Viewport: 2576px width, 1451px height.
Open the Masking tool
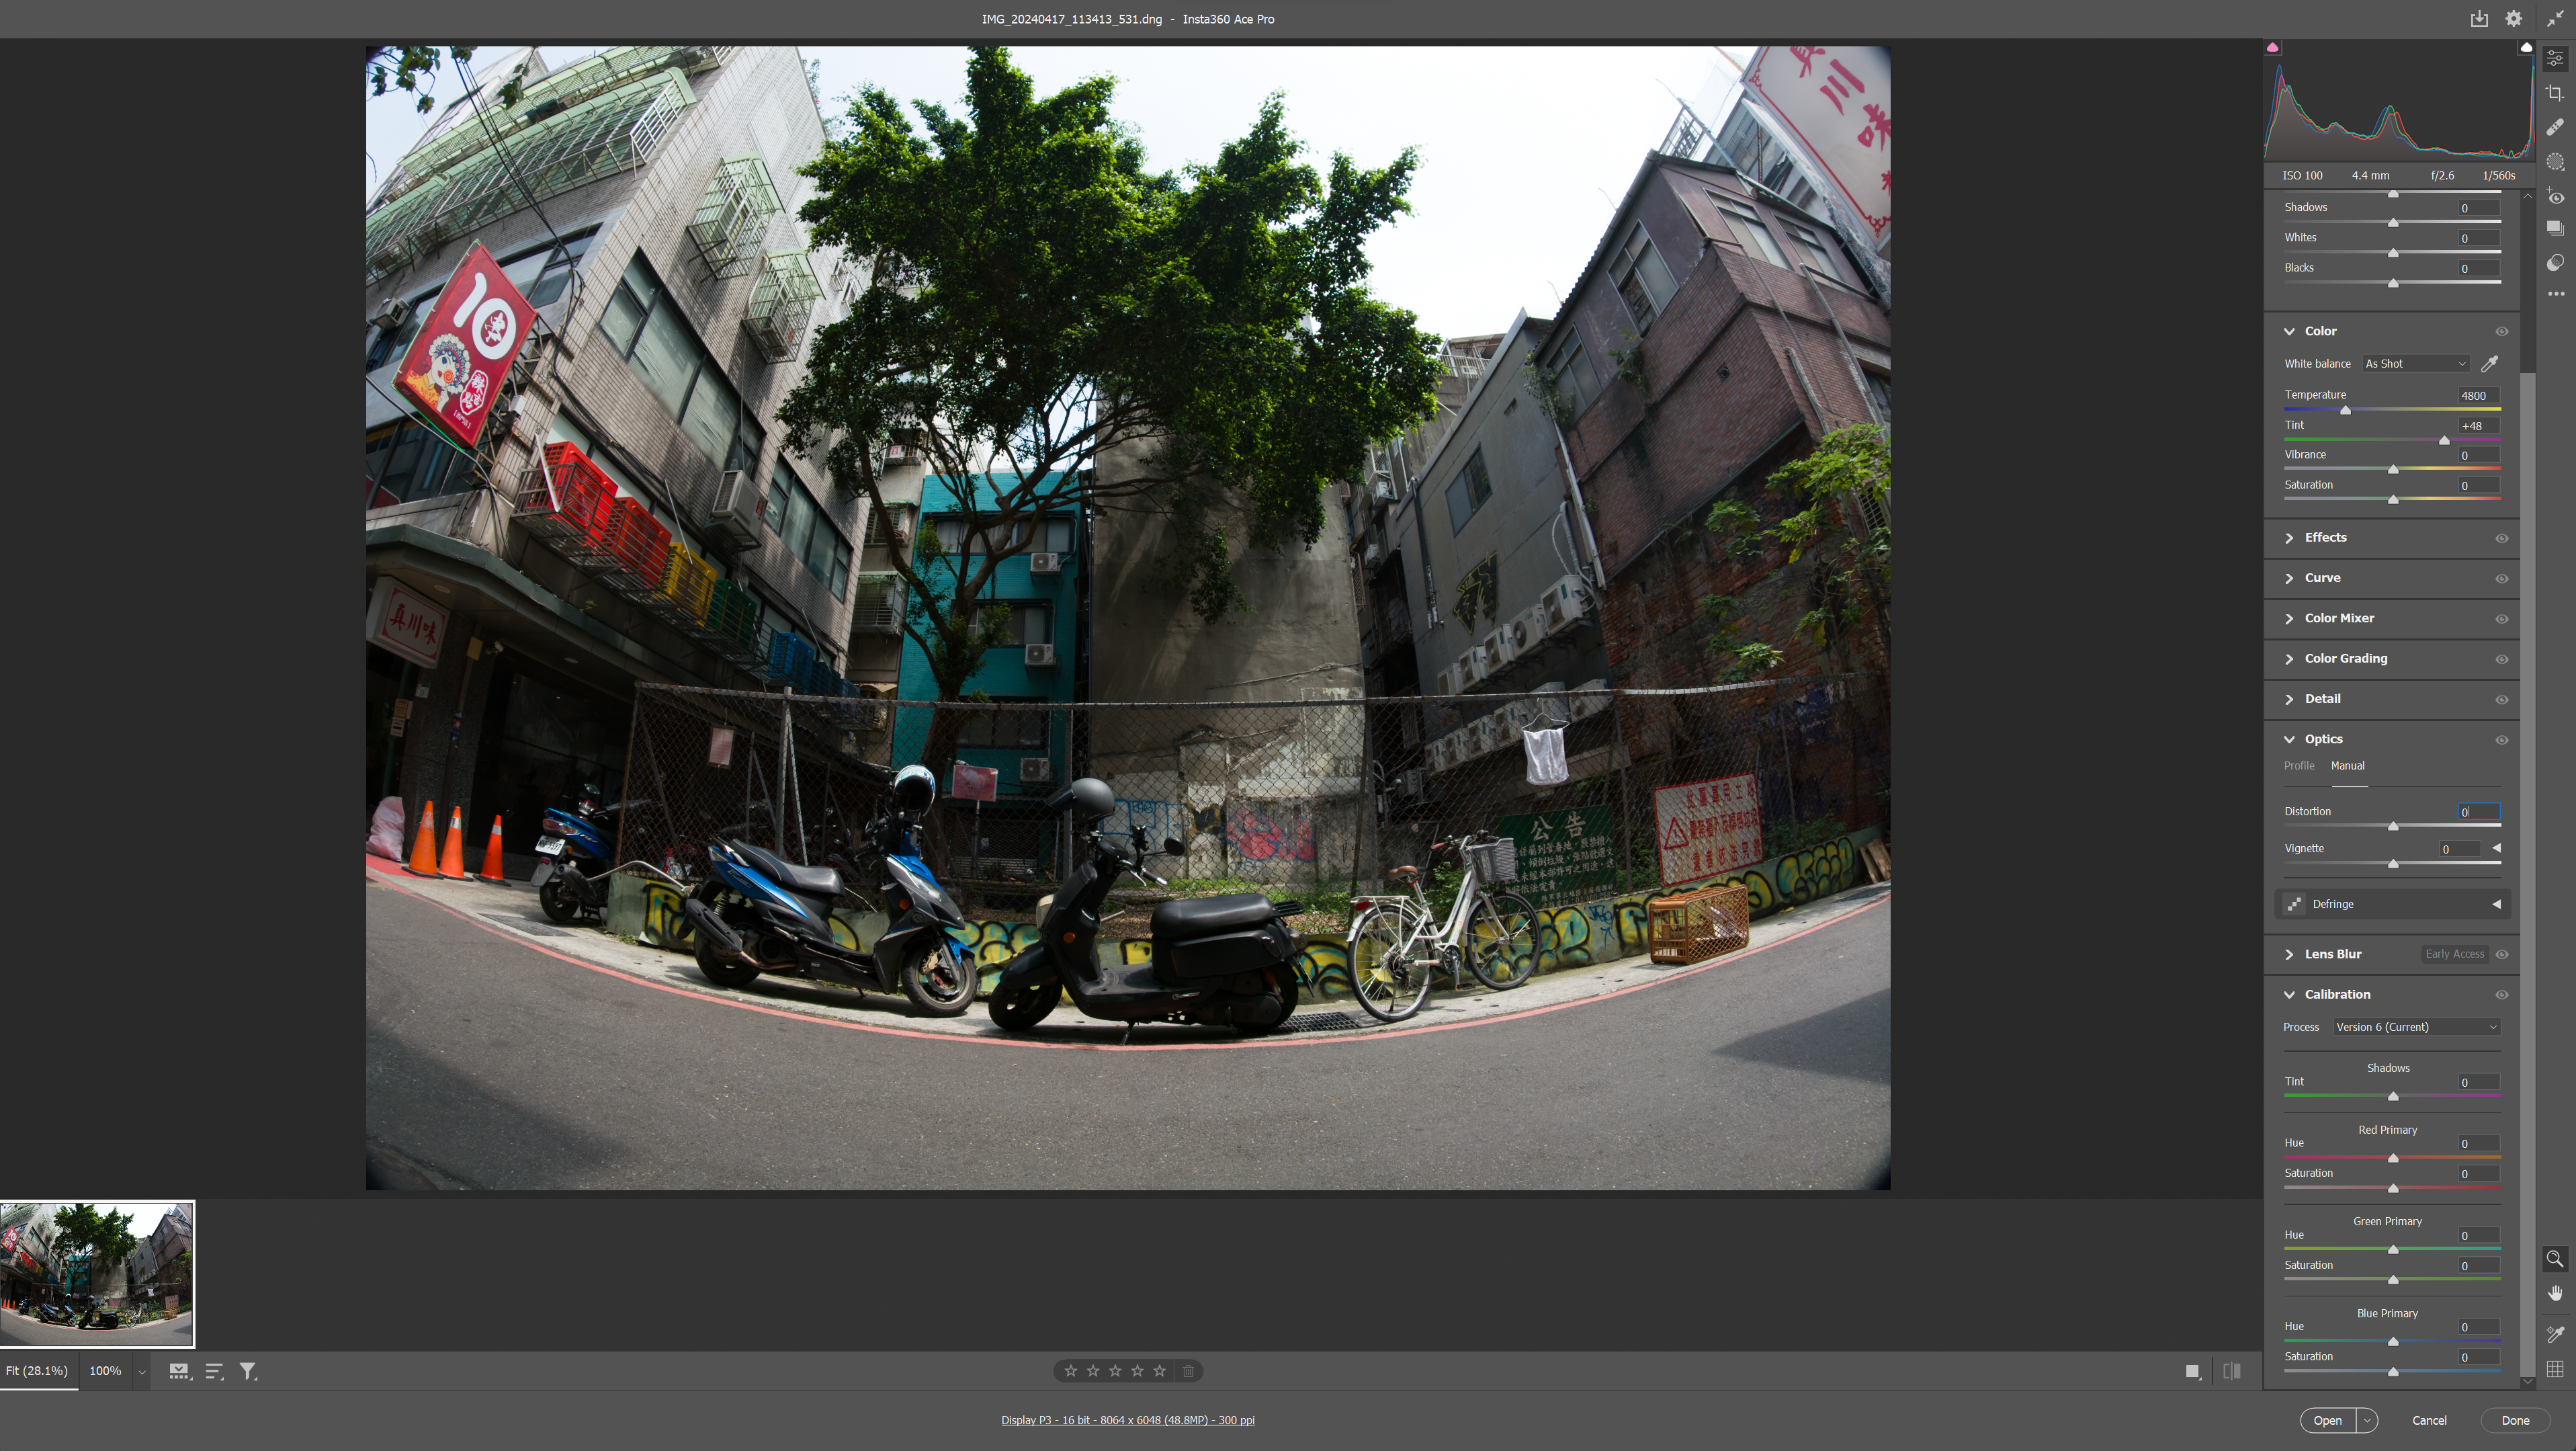(x=2555, y=162)
